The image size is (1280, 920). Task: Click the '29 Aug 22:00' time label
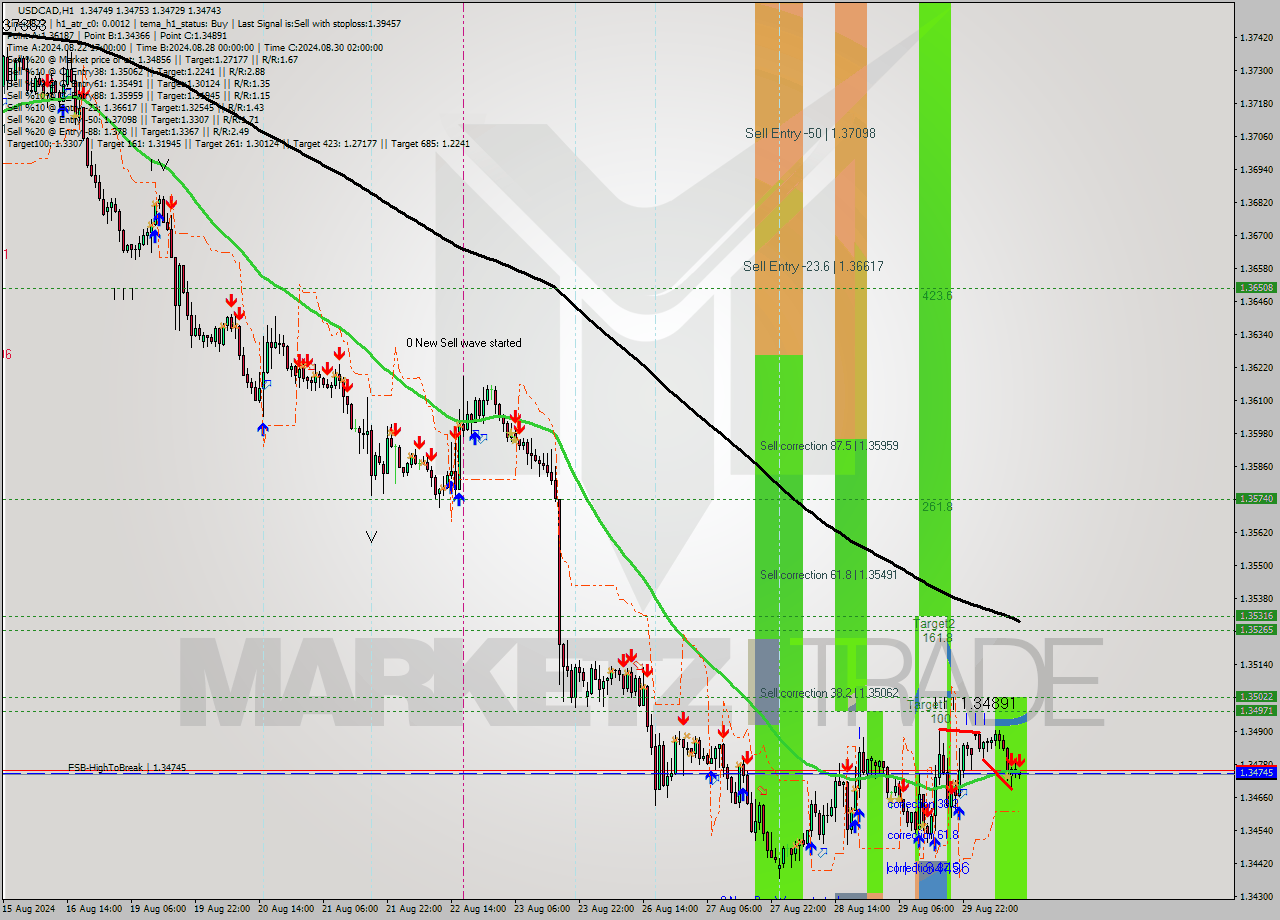pyautogui.click(x=990, y=909)
